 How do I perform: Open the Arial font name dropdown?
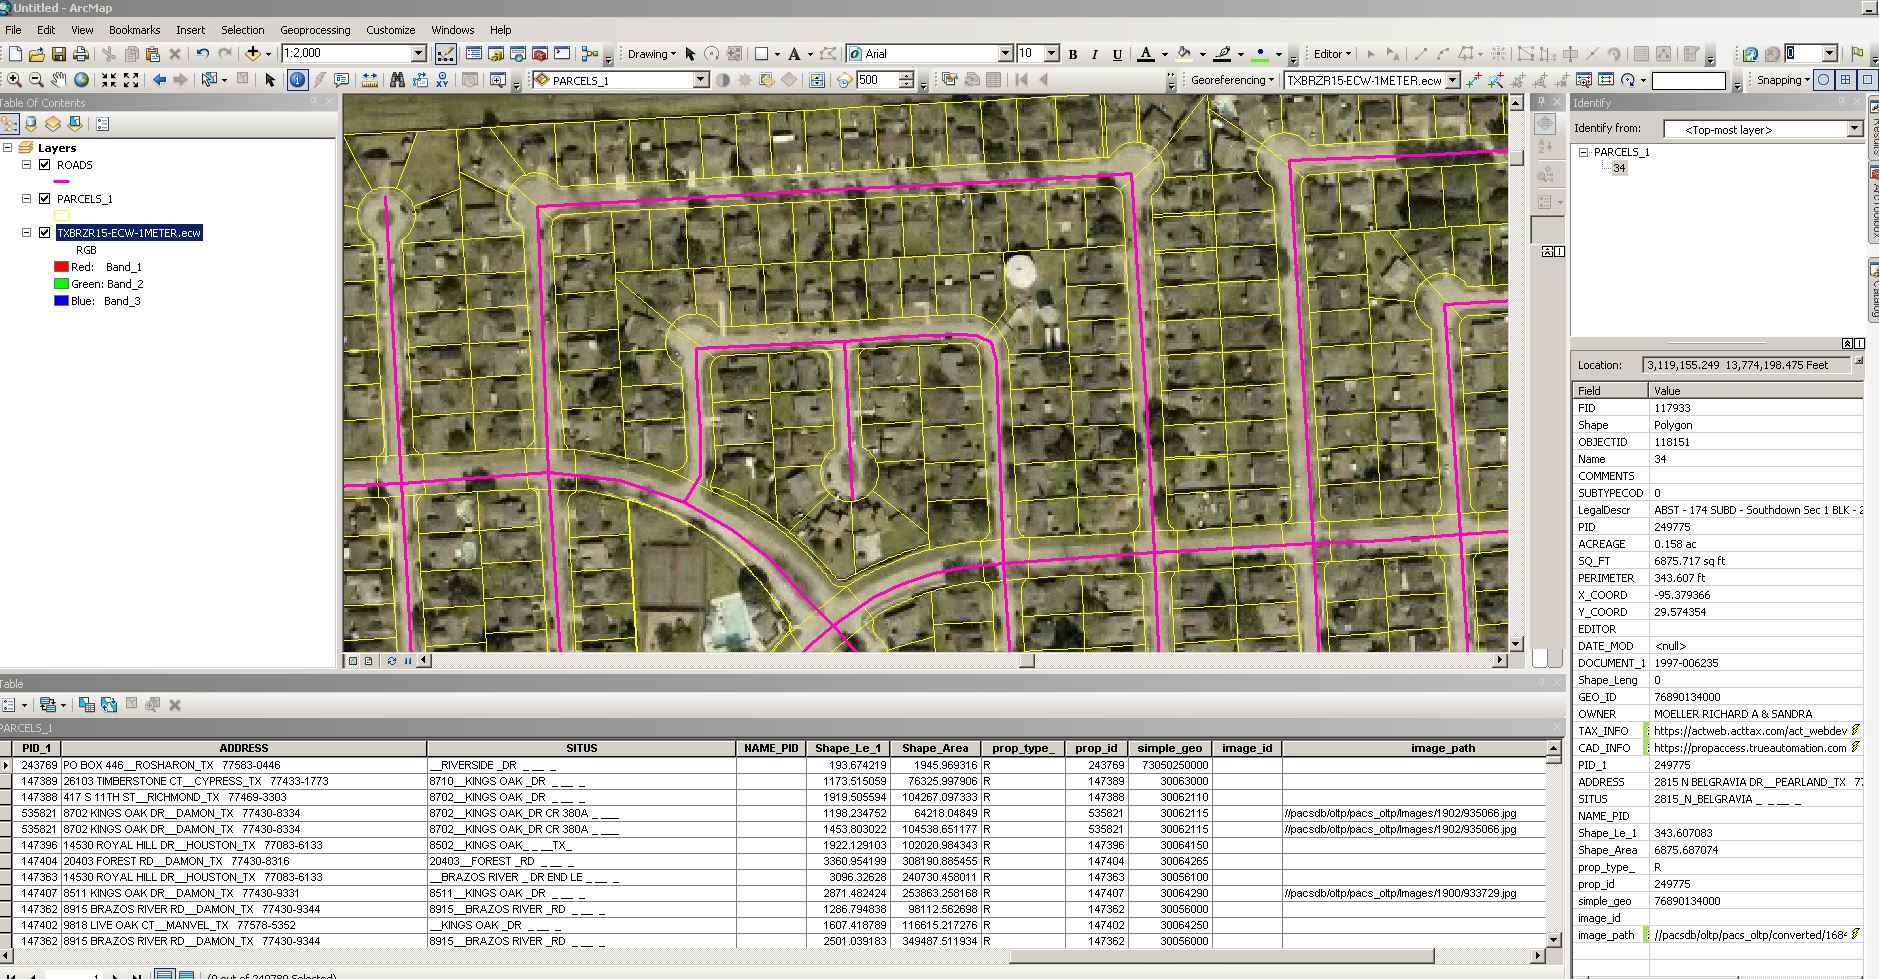[1006, 53]
